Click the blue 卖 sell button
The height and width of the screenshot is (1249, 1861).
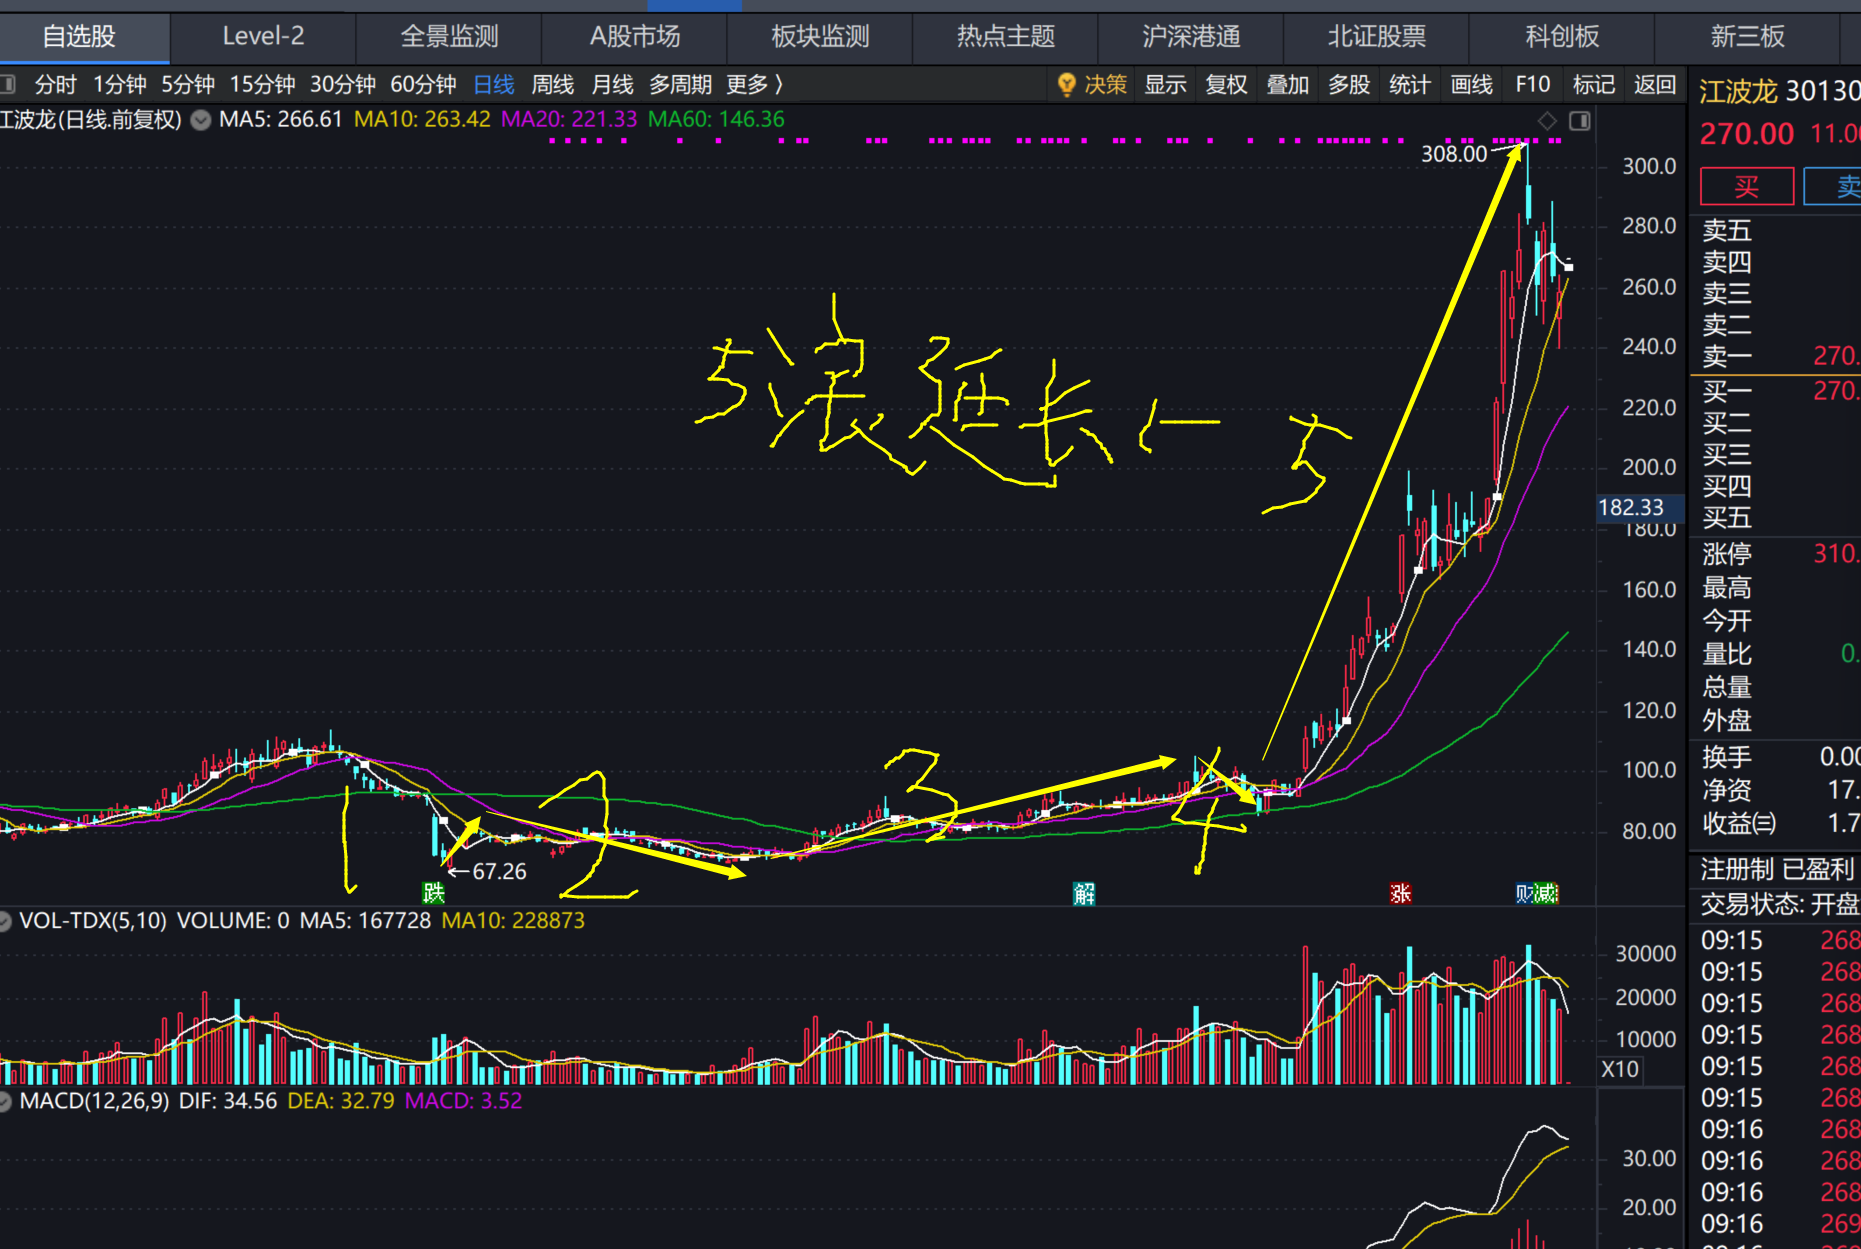1834,186
